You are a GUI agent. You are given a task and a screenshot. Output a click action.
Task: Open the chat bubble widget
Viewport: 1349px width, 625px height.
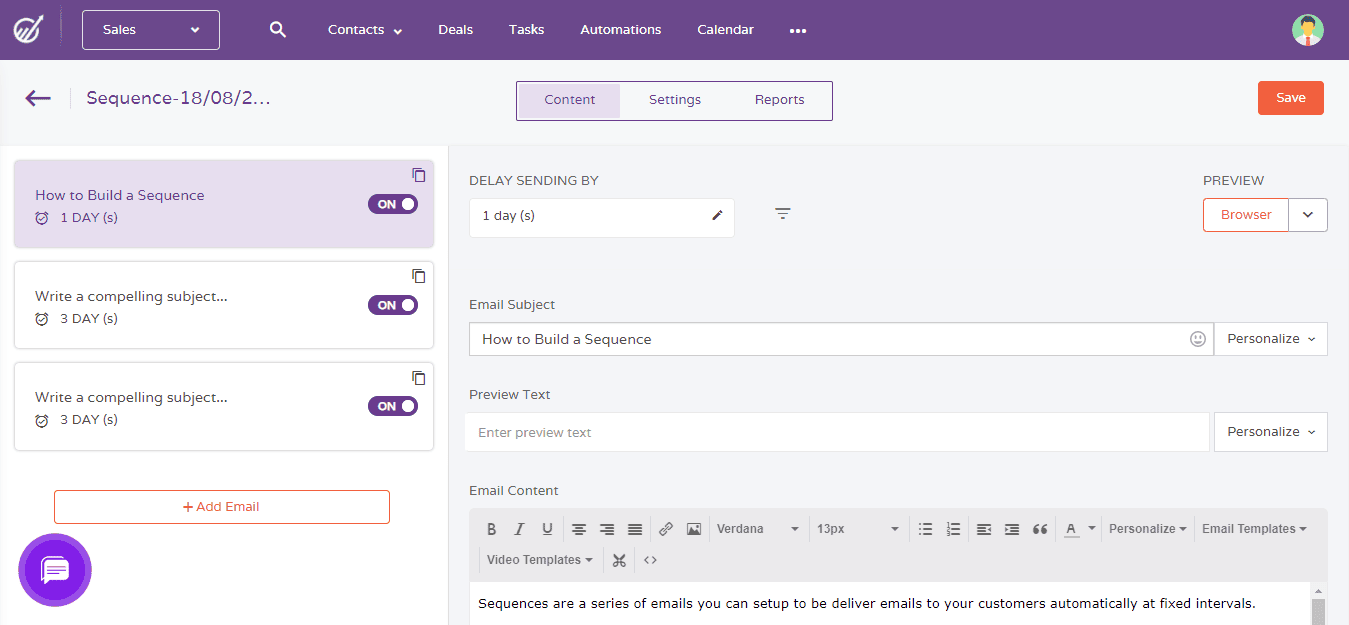[x=55, y=570]
